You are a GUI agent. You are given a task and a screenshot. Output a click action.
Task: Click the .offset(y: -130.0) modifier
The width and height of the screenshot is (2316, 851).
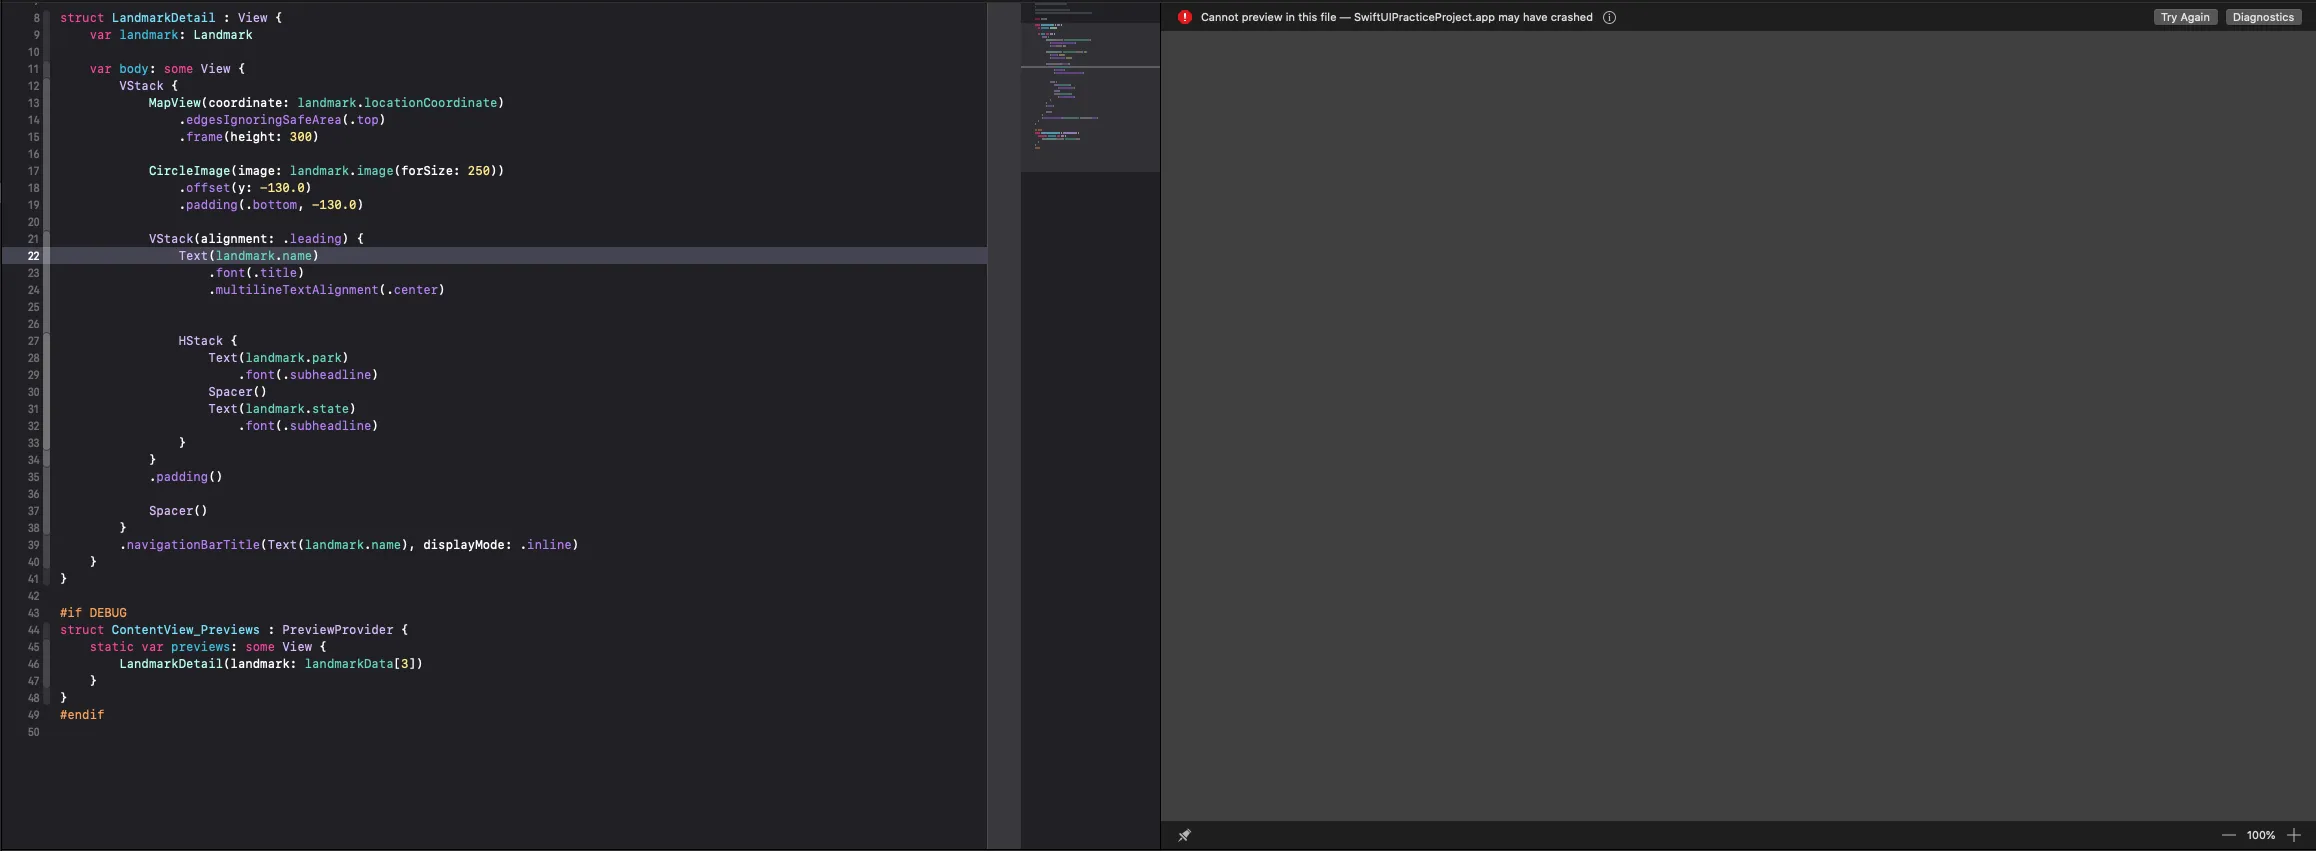tap(245, 188)
